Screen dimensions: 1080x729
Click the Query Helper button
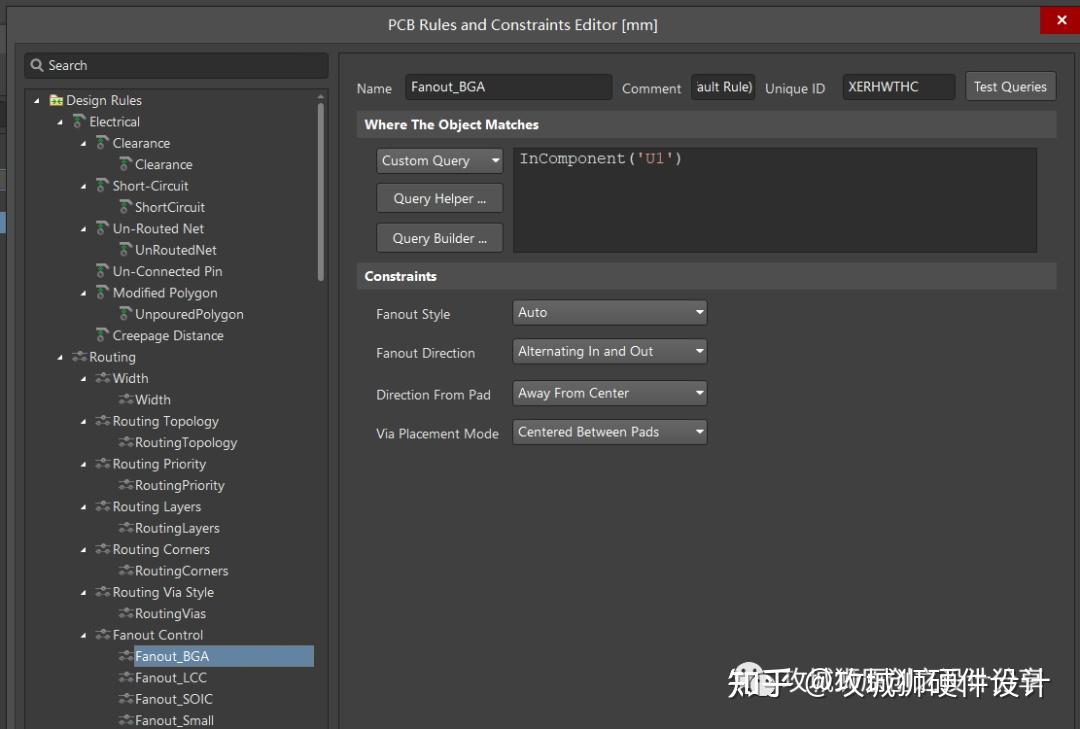439,197
